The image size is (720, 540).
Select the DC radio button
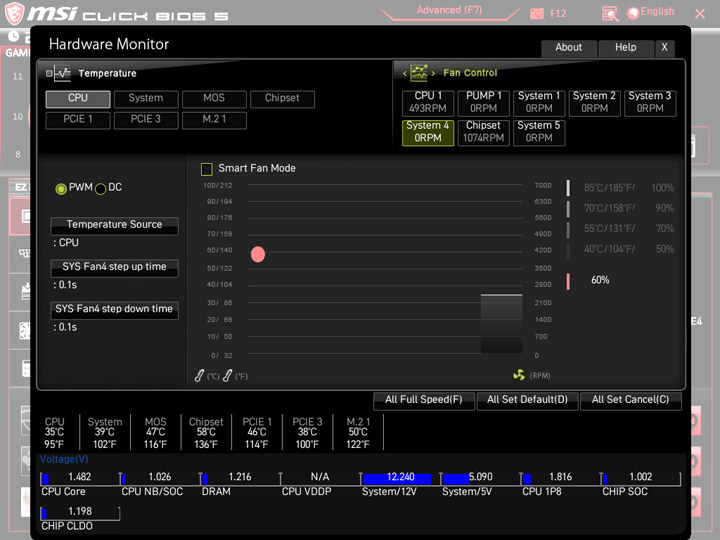(100, 189)
